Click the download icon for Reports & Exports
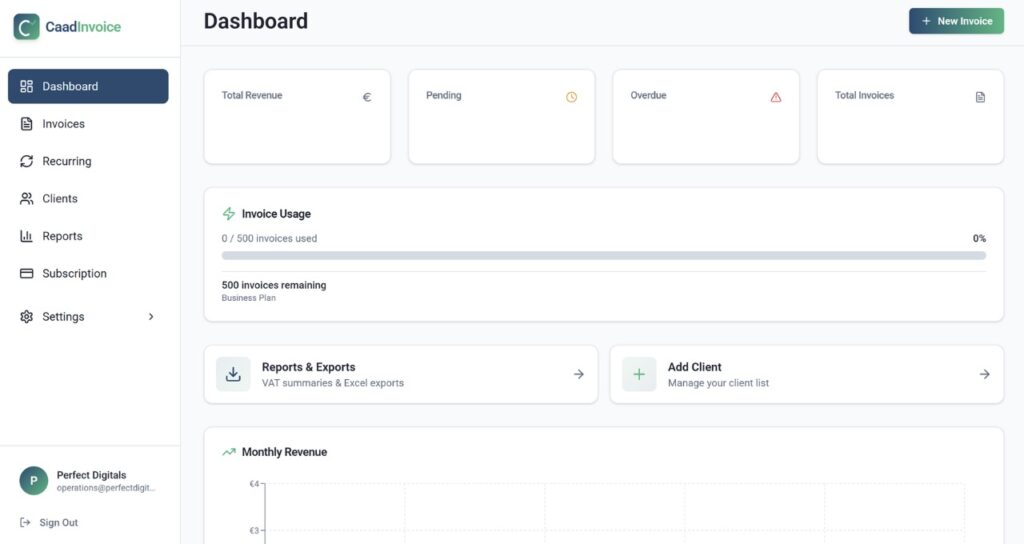This screenshot has width=1024, height=544. [x=233, y=374]
